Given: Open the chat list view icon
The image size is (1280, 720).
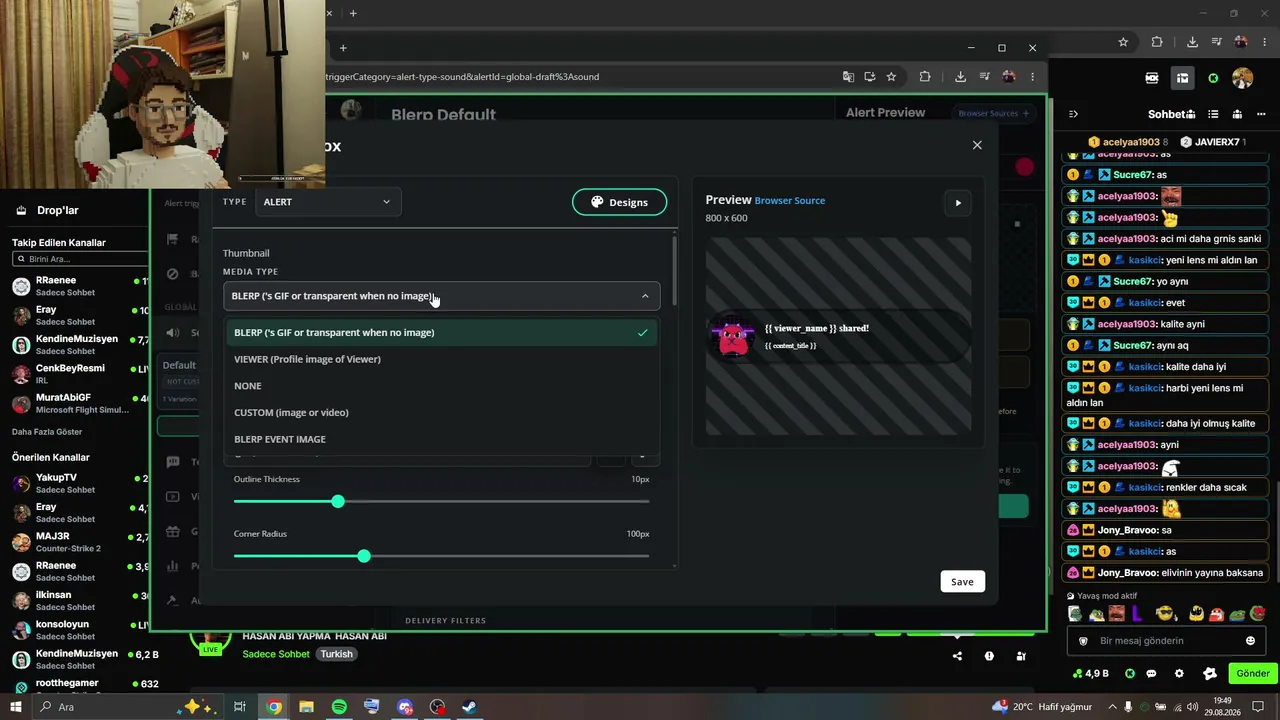Looking at the screenshot, I should click(x=1213, y=114).
